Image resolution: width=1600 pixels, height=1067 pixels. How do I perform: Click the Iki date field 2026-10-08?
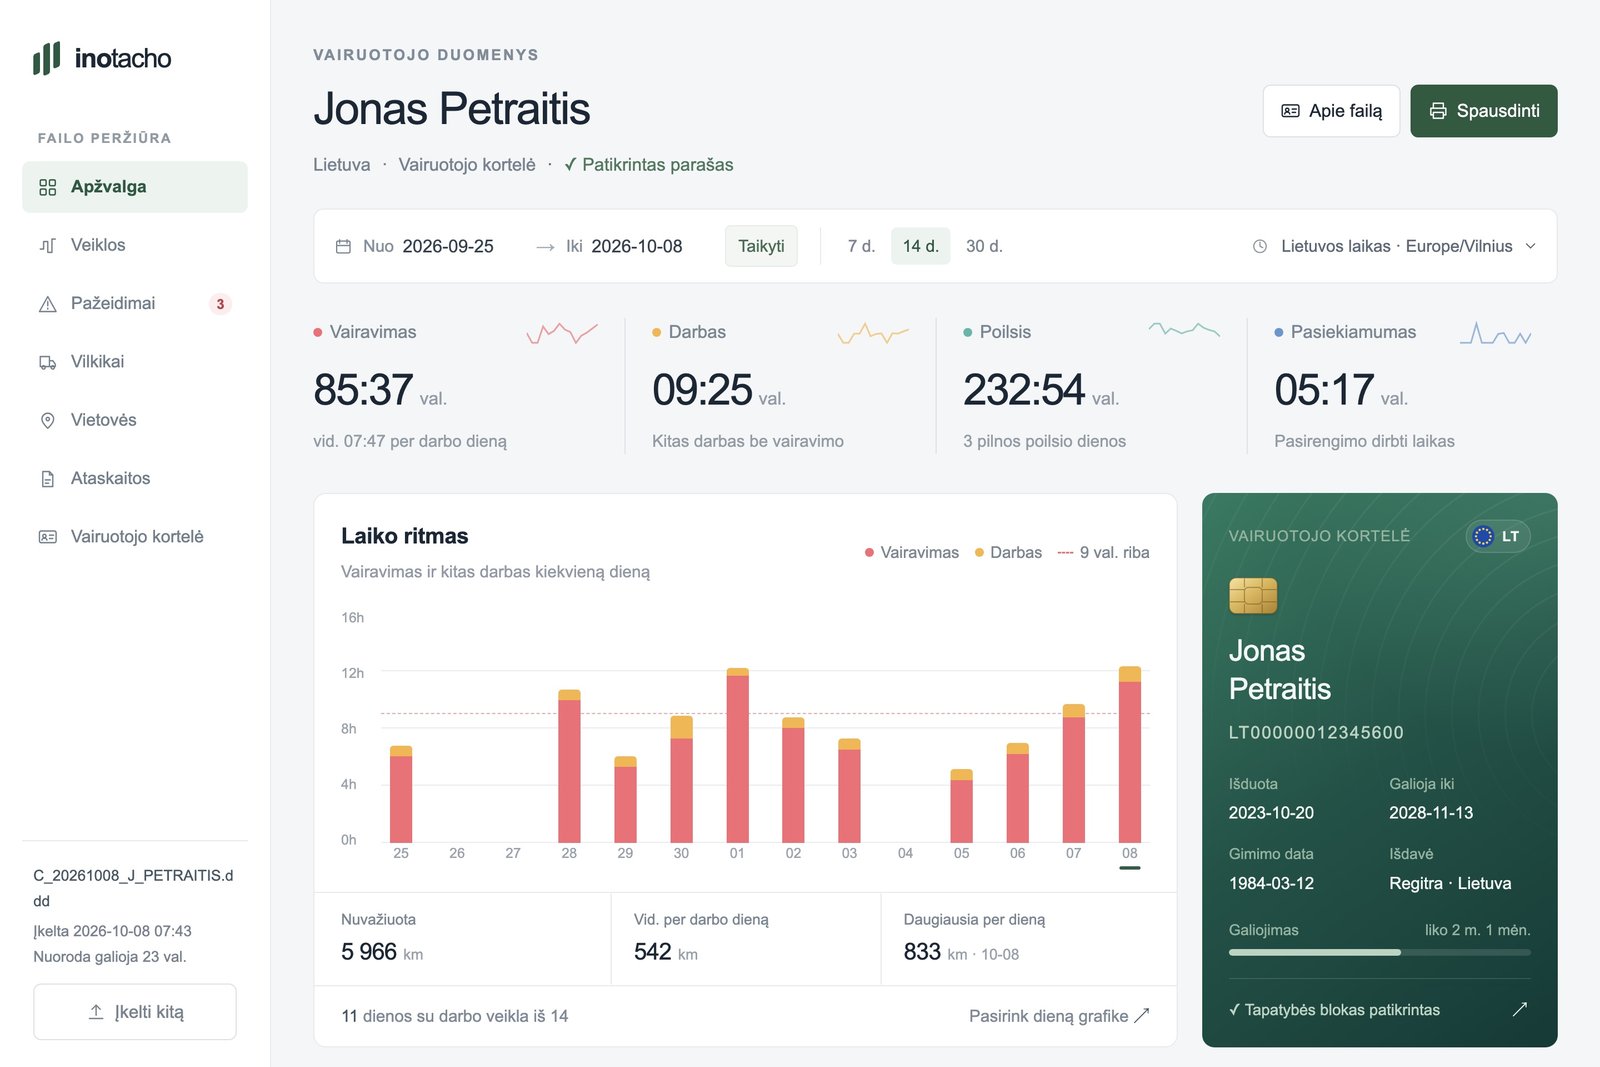point(637,246)
